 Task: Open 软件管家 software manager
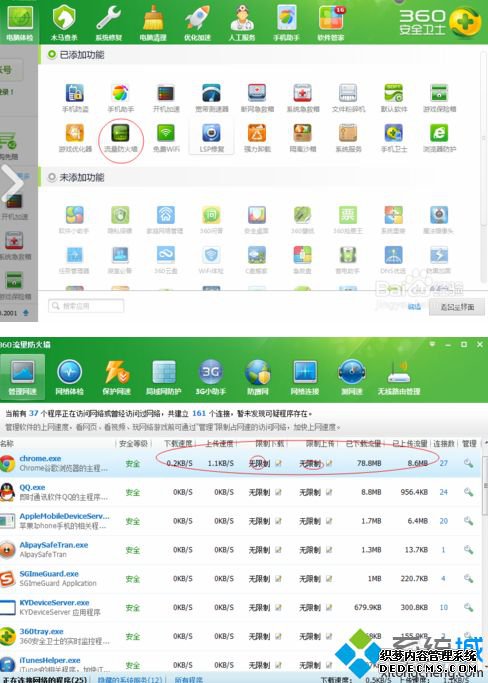click(x=331, y=23)
